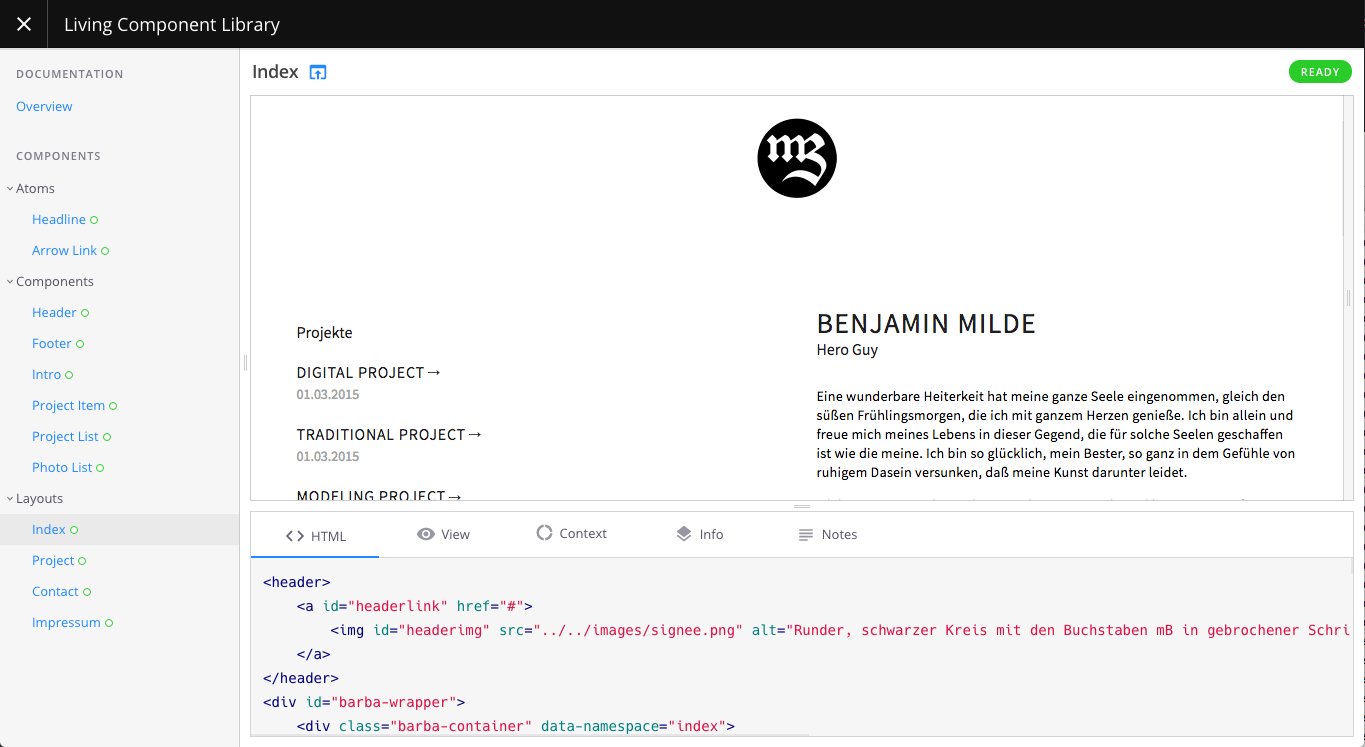The image size is (1365, 747).
Task: Open the Project List component
Action: [65, 436]
